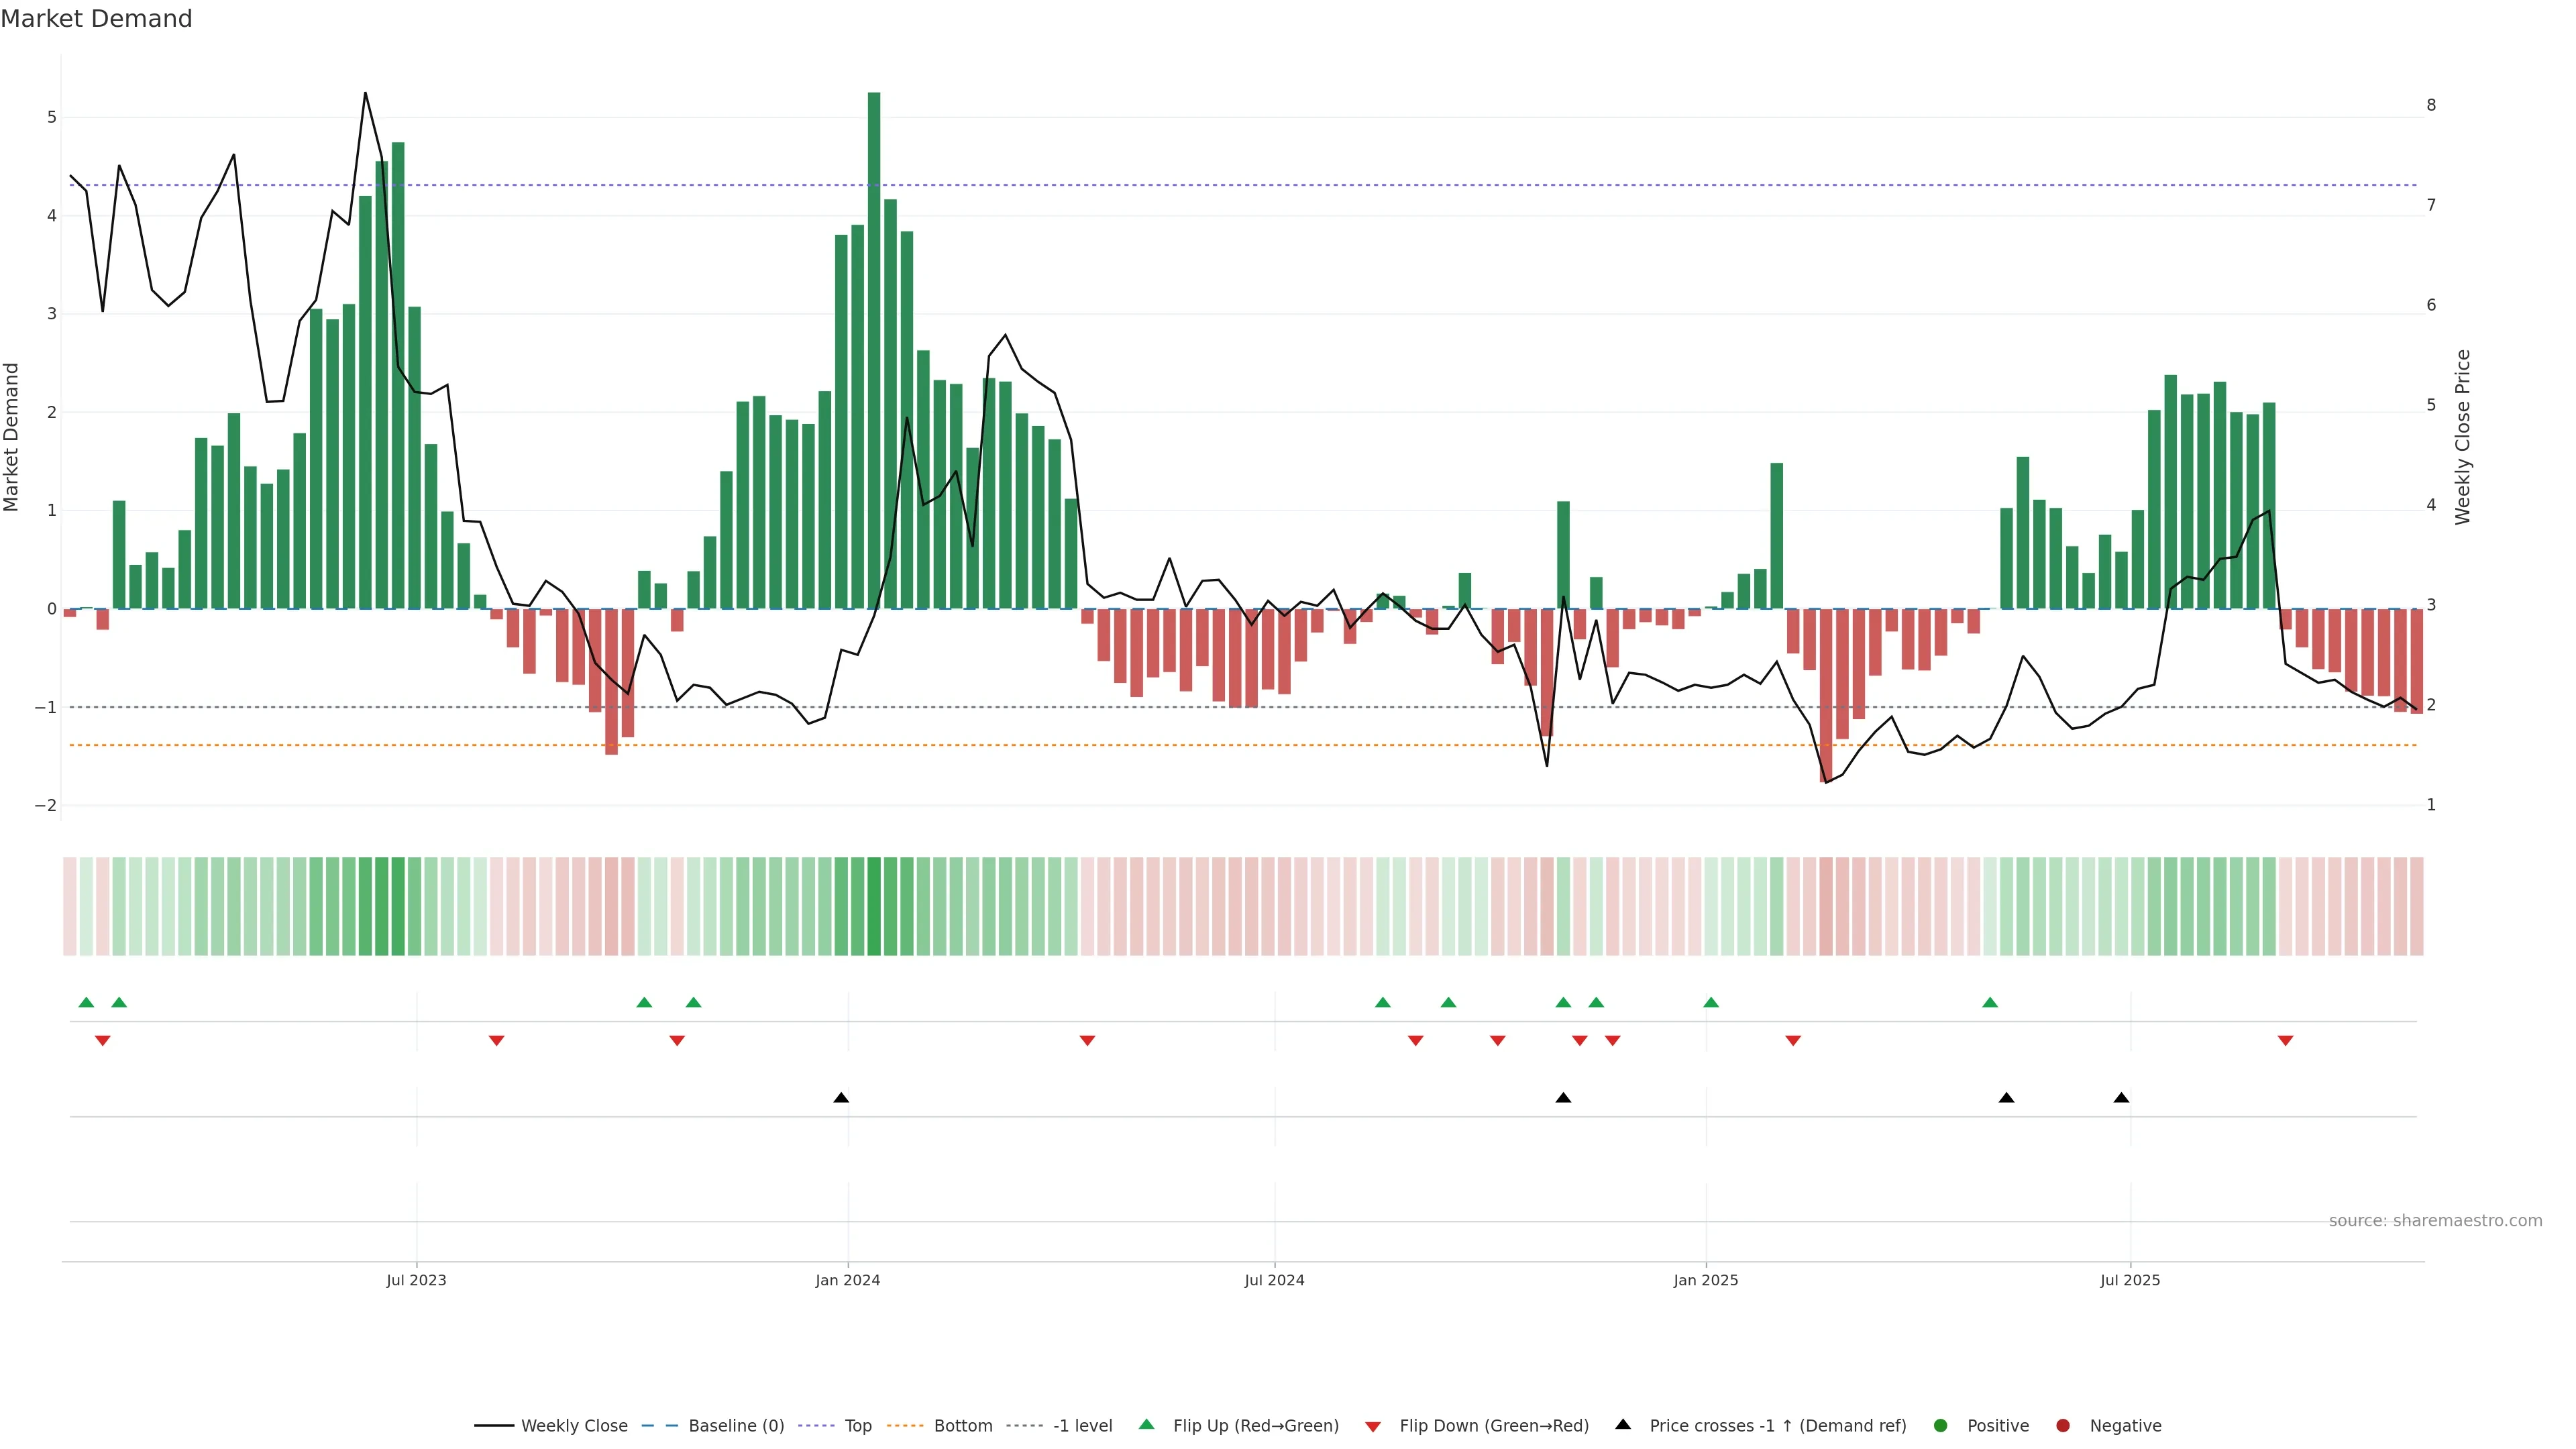Click the Market Demand chart title
The height and width of the screenshot is (1449, 2576).
tap(96, 19)
